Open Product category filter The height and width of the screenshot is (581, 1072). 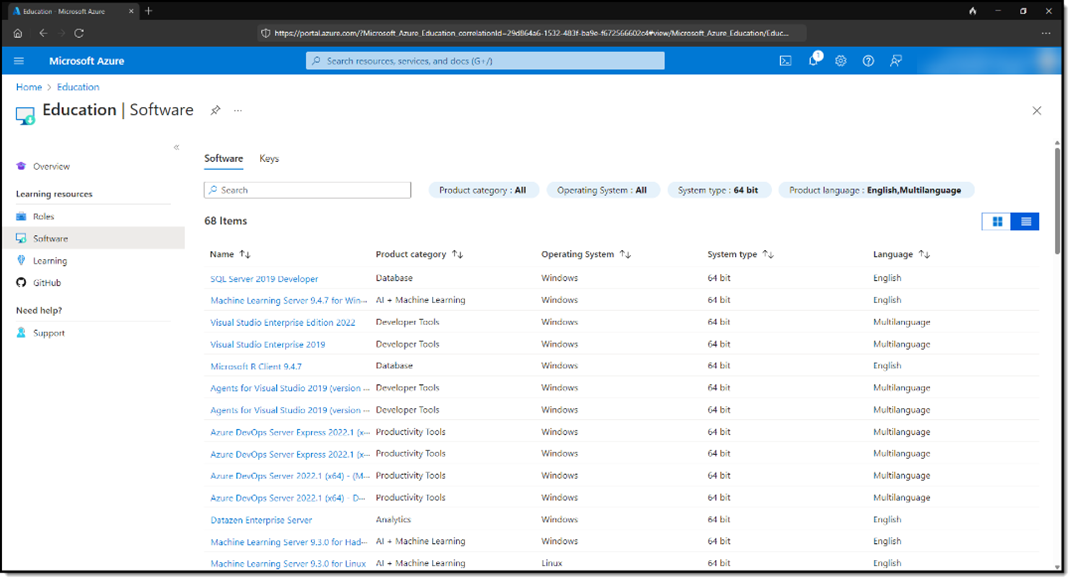click(x=482, y=190)
